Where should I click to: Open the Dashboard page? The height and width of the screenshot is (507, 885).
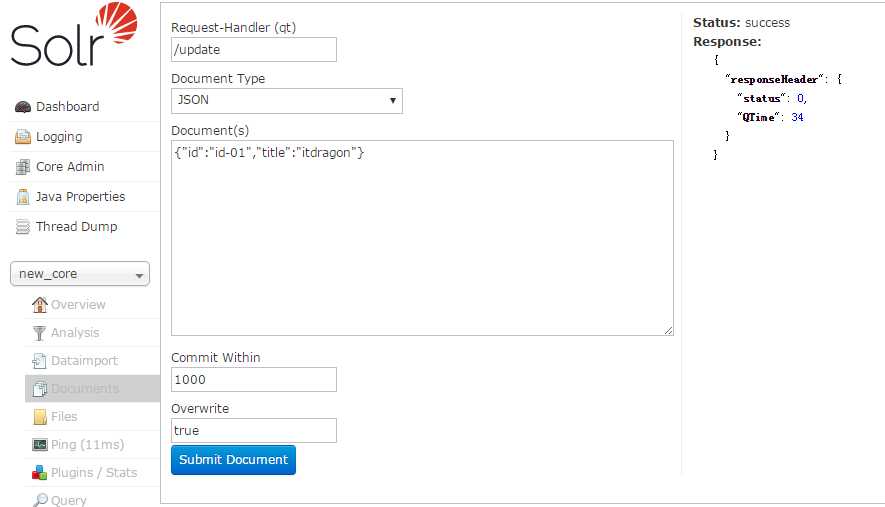tap(68, 107)
